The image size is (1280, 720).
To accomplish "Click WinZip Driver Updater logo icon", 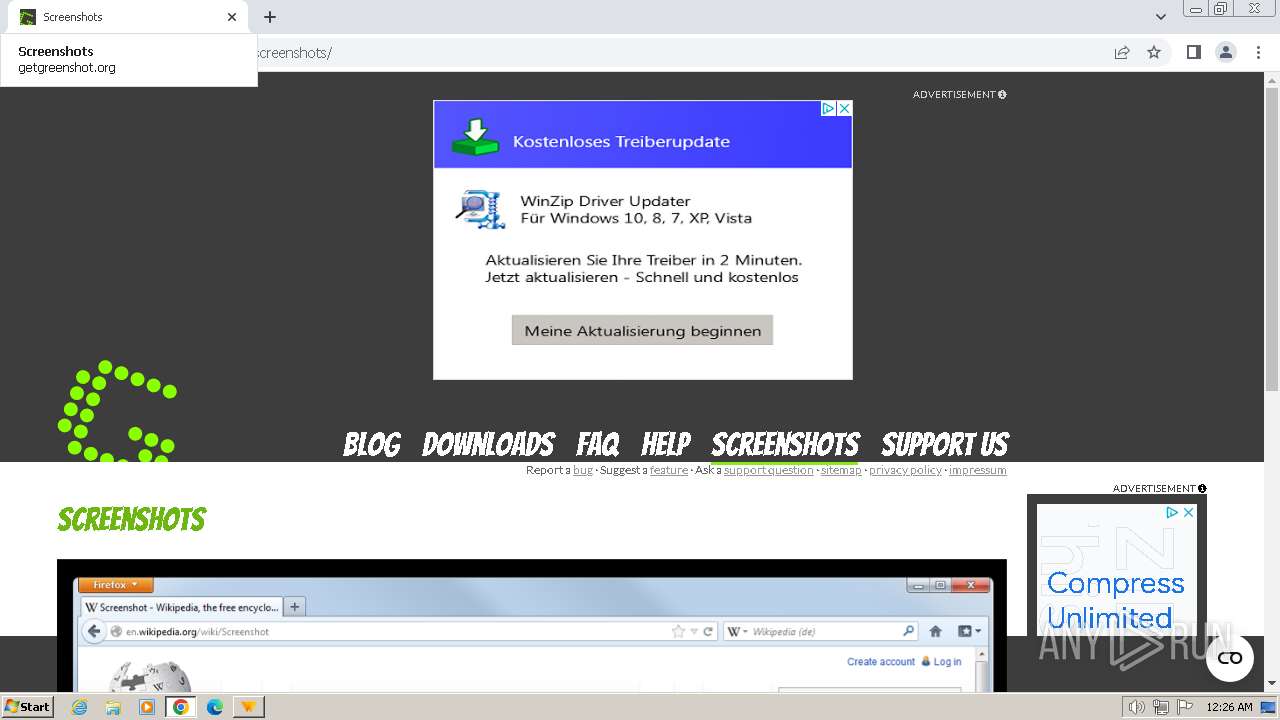I will (480, 209).
